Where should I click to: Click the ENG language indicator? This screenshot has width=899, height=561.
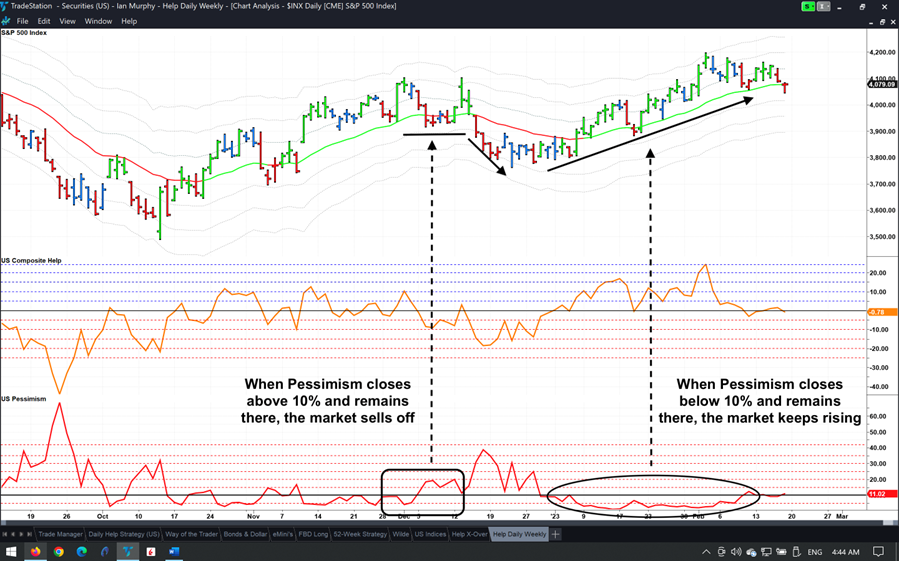(x=815, y=552)
